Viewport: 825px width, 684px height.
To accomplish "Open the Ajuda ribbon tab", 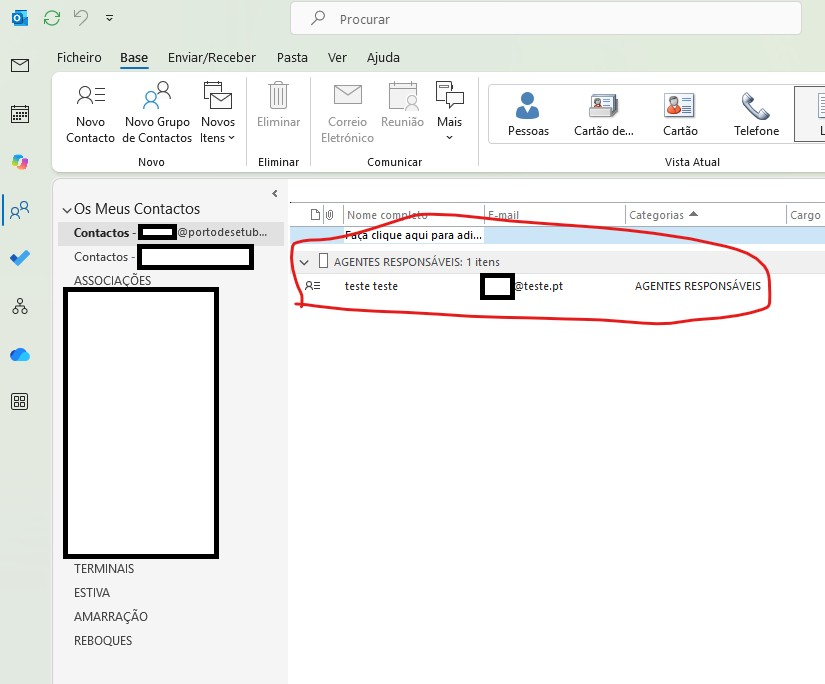I will coord(383,57).
